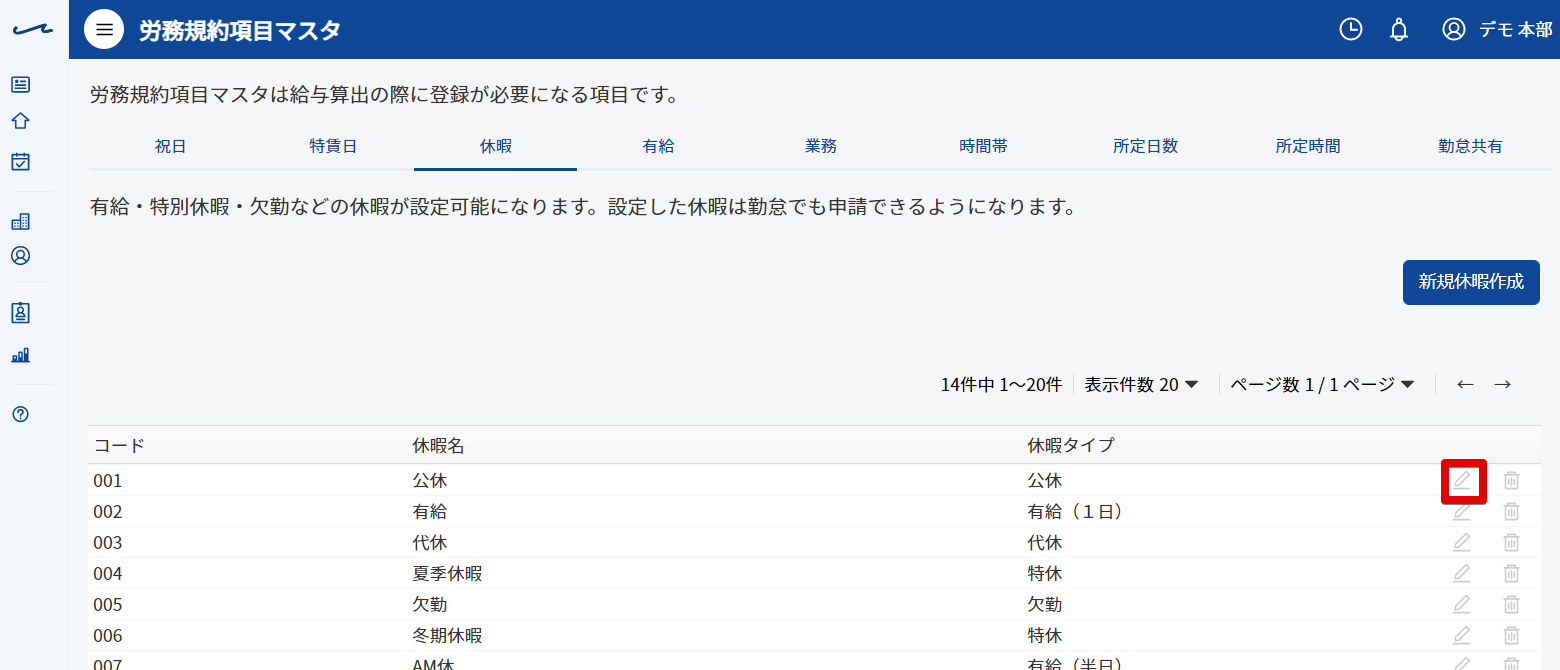Open the news list sidebar icon
Screen dimensions: 1560x670
pyautogui.click(x=20, y=85)
